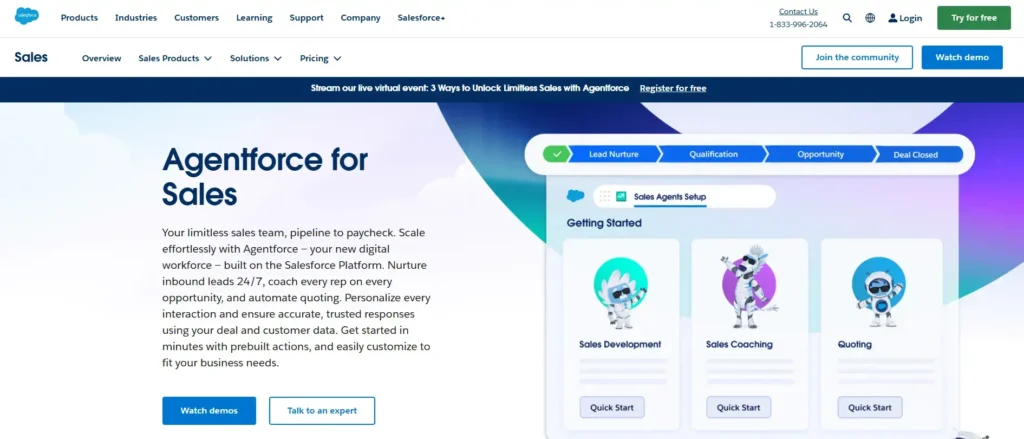Click the live virtual event banner text

point(470,88)
